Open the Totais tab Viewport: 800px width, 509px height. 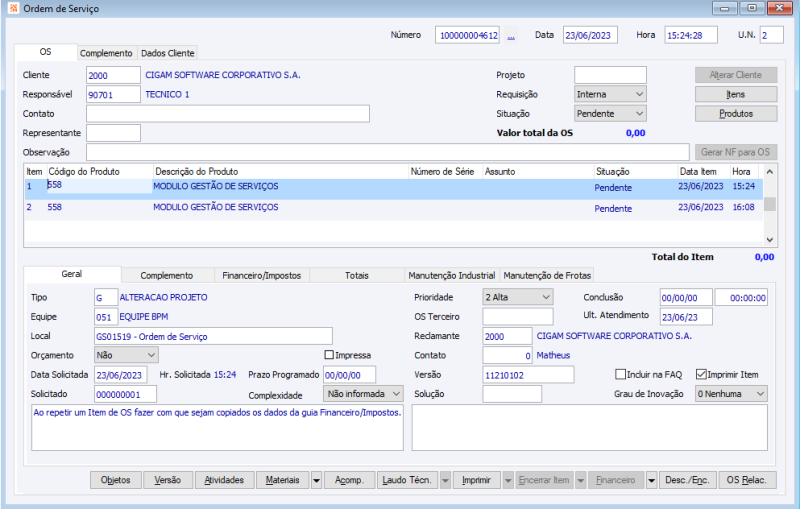click(357, 275)
